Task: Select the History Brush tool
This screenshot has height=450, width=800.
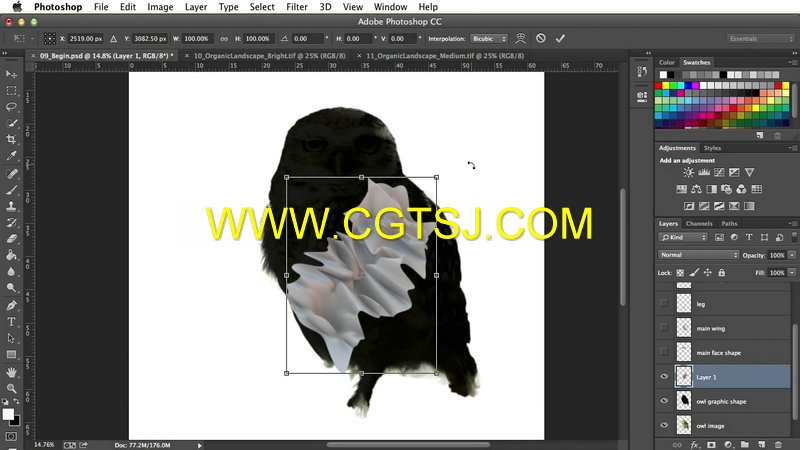Action: click(11, 222)
